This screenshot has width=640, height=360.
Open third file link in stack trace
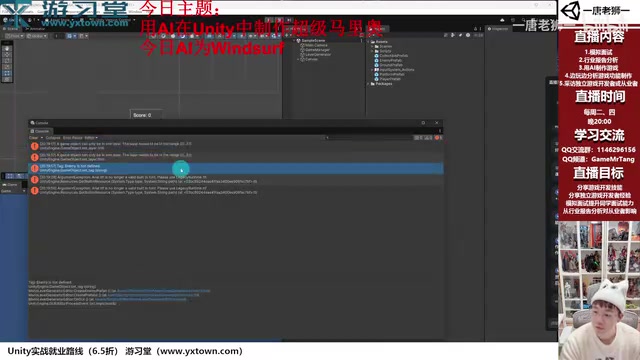pyautogui.click(x=141, y=299)
